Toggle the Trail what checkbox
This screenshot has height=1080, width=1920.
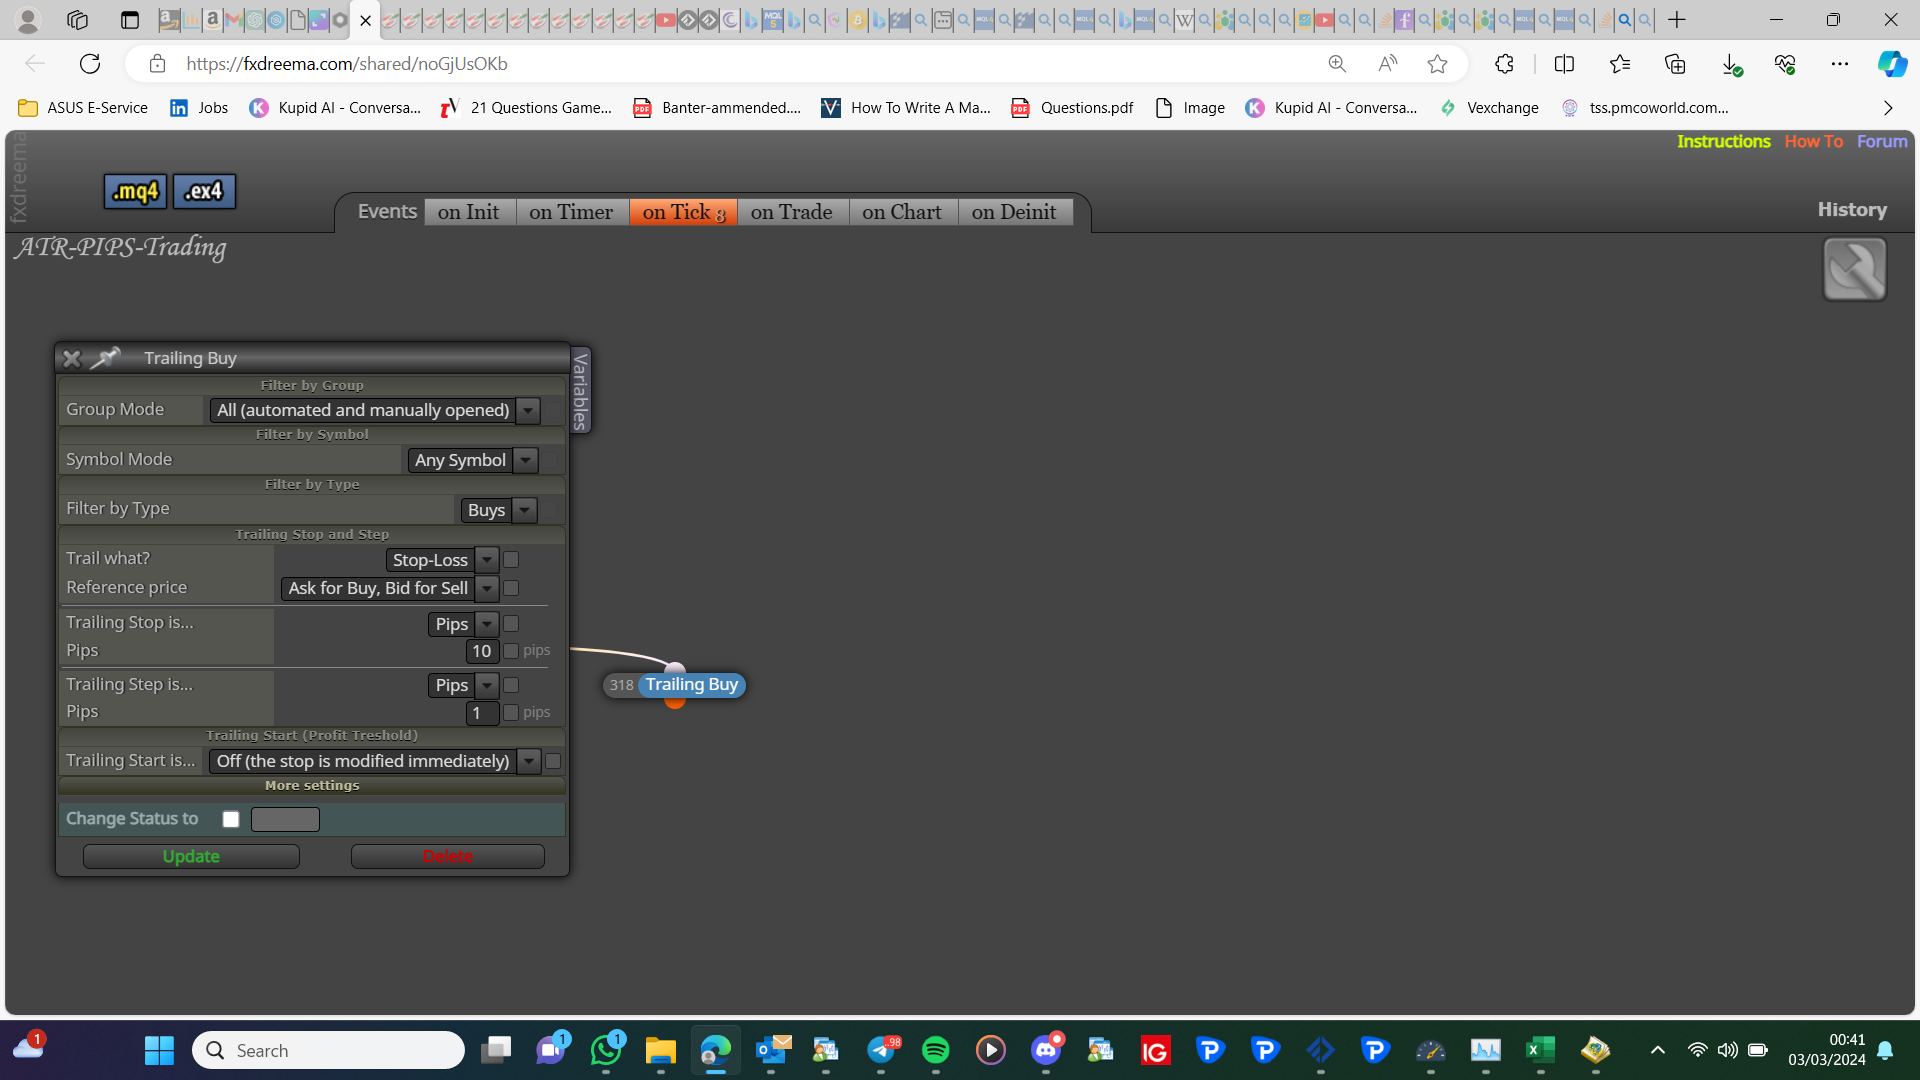coord(511,560)
